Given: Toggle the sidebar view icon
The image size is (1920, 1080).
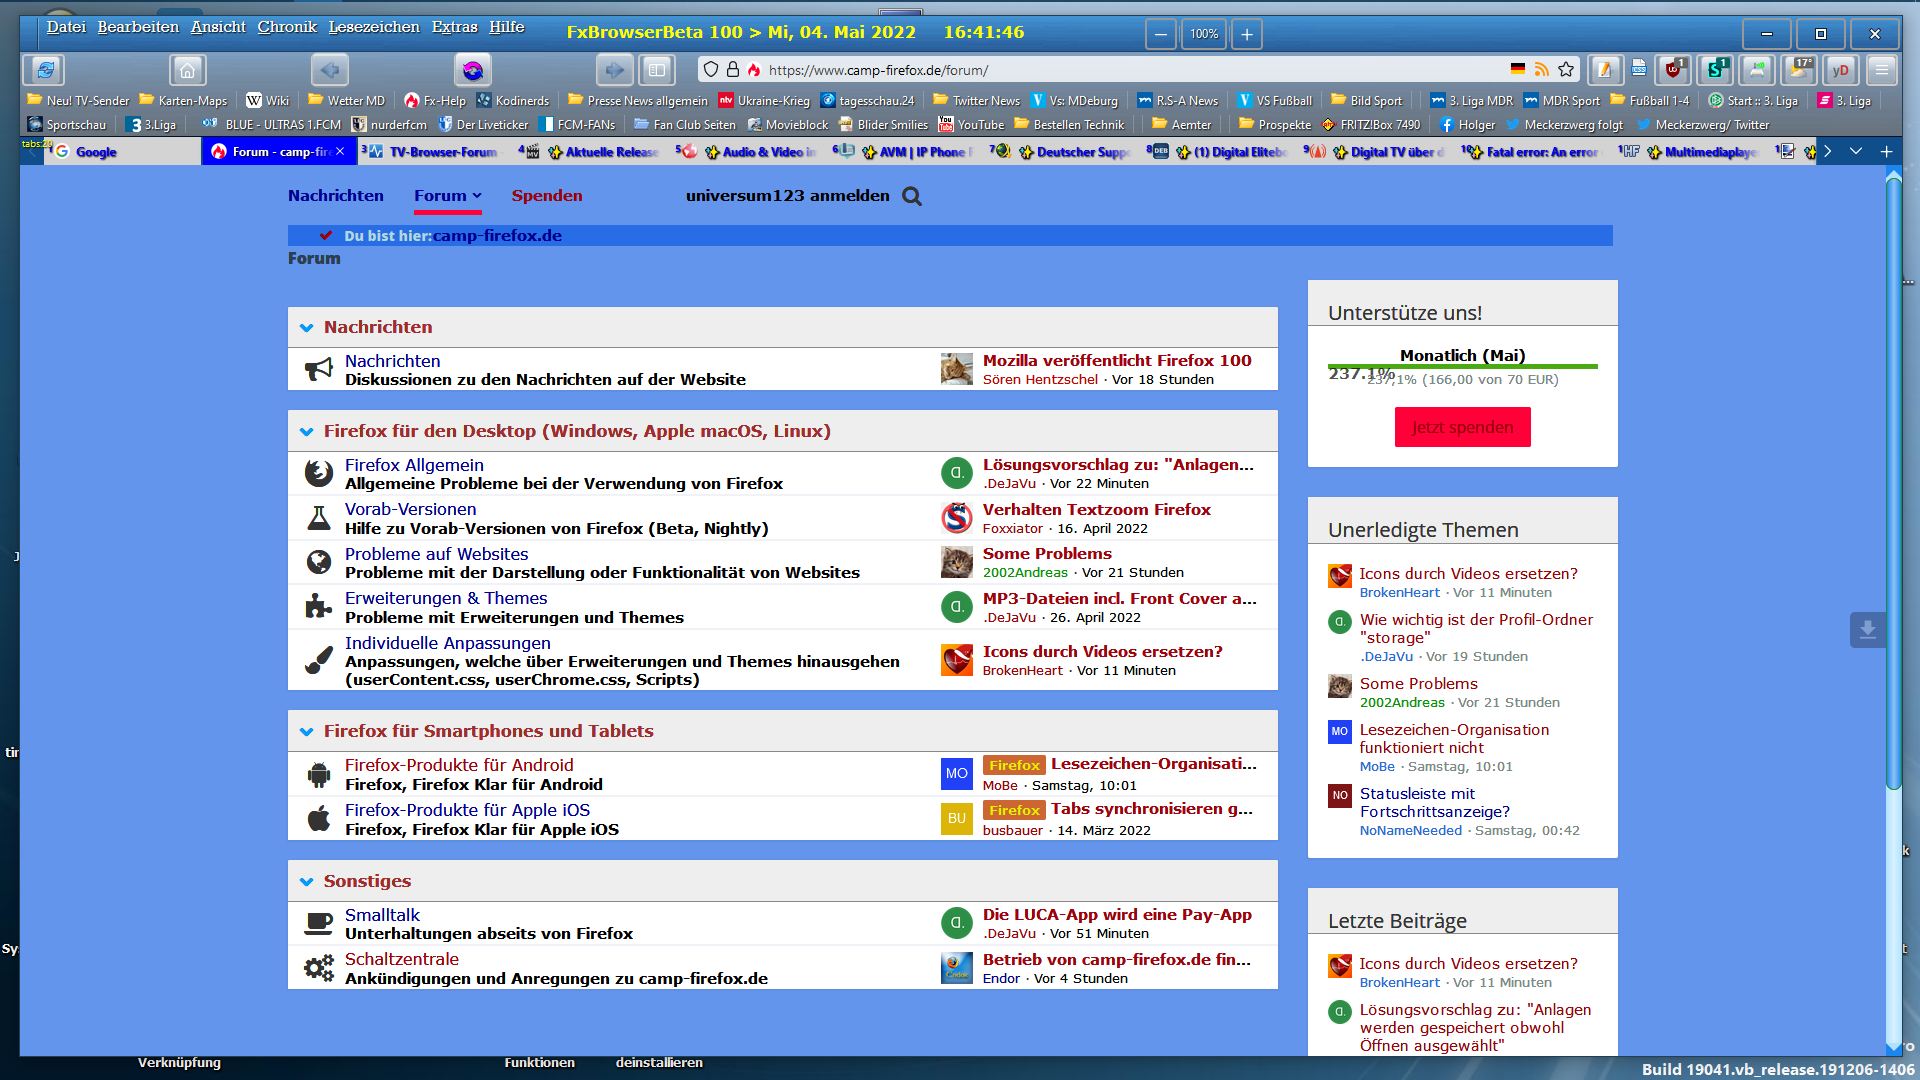Looking at the screenshot, I should pos(657,70).
